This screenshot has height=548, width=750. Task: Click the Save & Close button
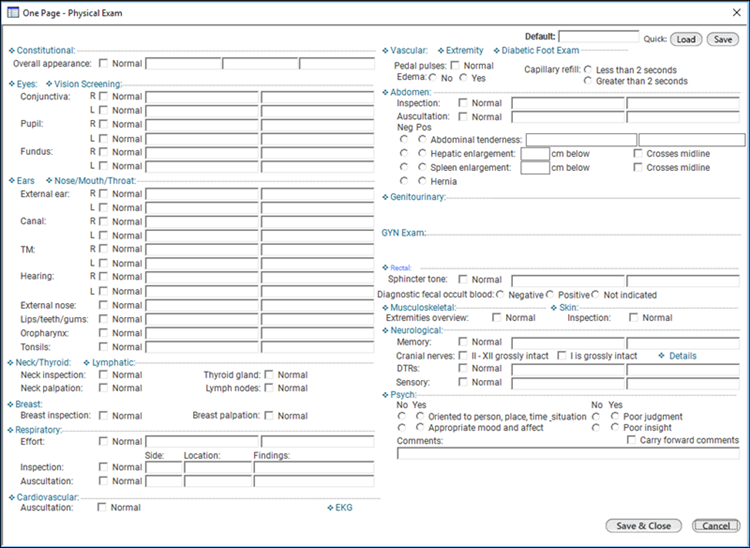(643, 526)
